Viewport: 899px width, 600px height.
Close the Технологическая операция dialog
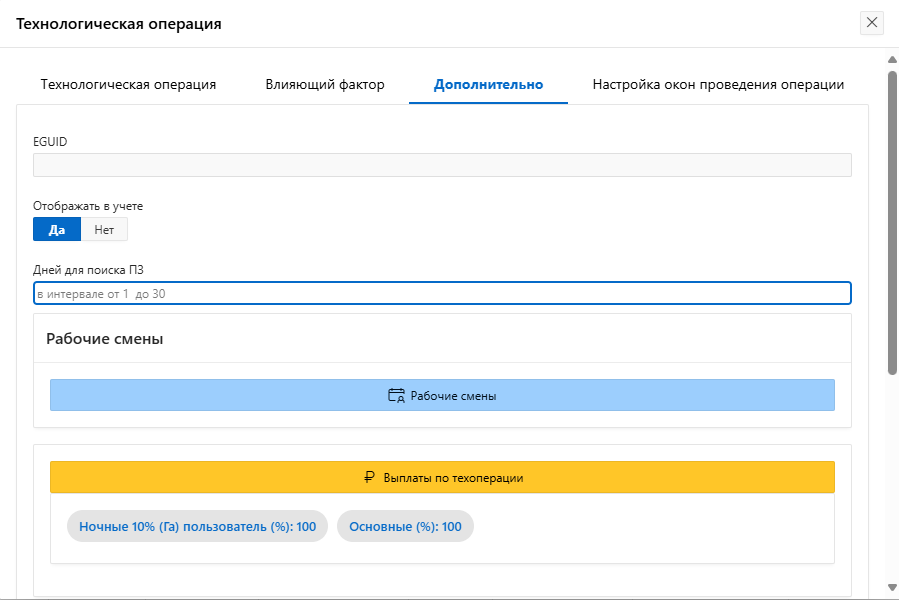872,23
